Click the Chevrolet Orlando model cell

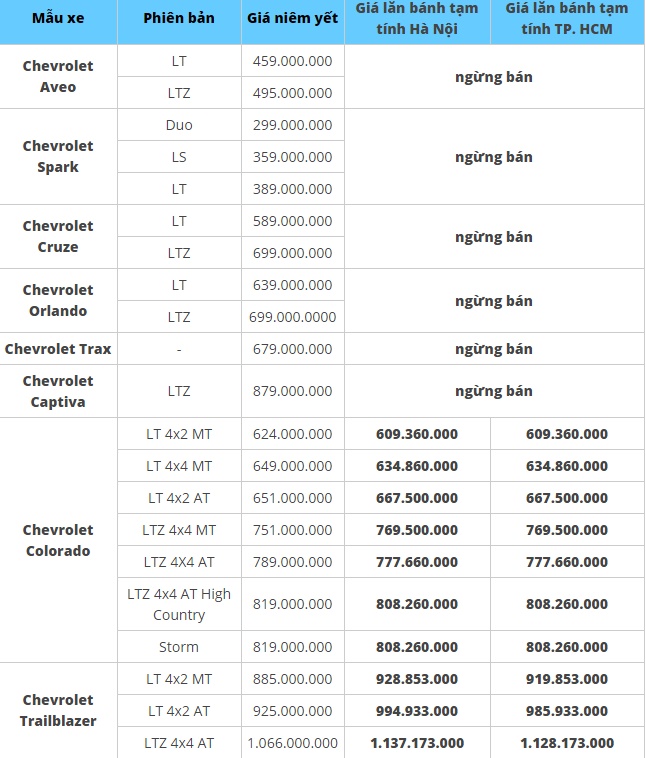[58, 300]
